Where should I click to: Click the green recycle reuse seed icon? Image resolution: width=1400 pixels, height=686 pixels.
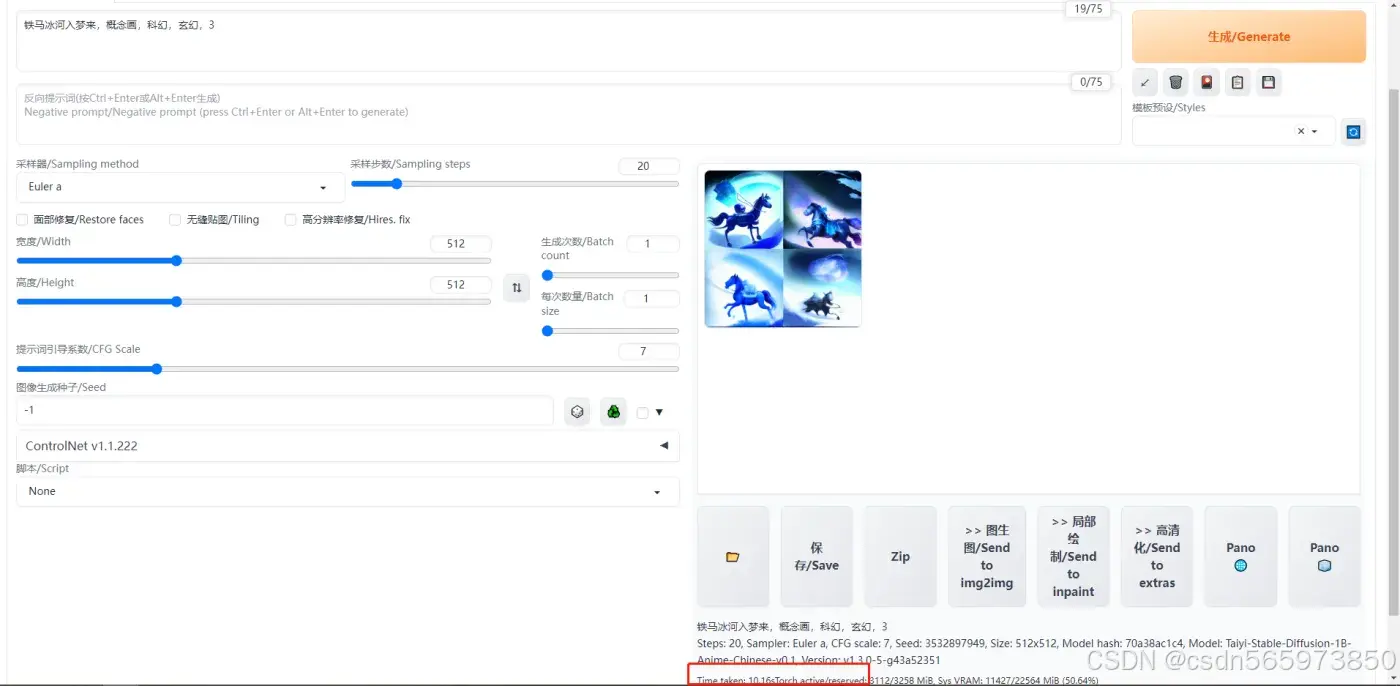tap(613, 411)
